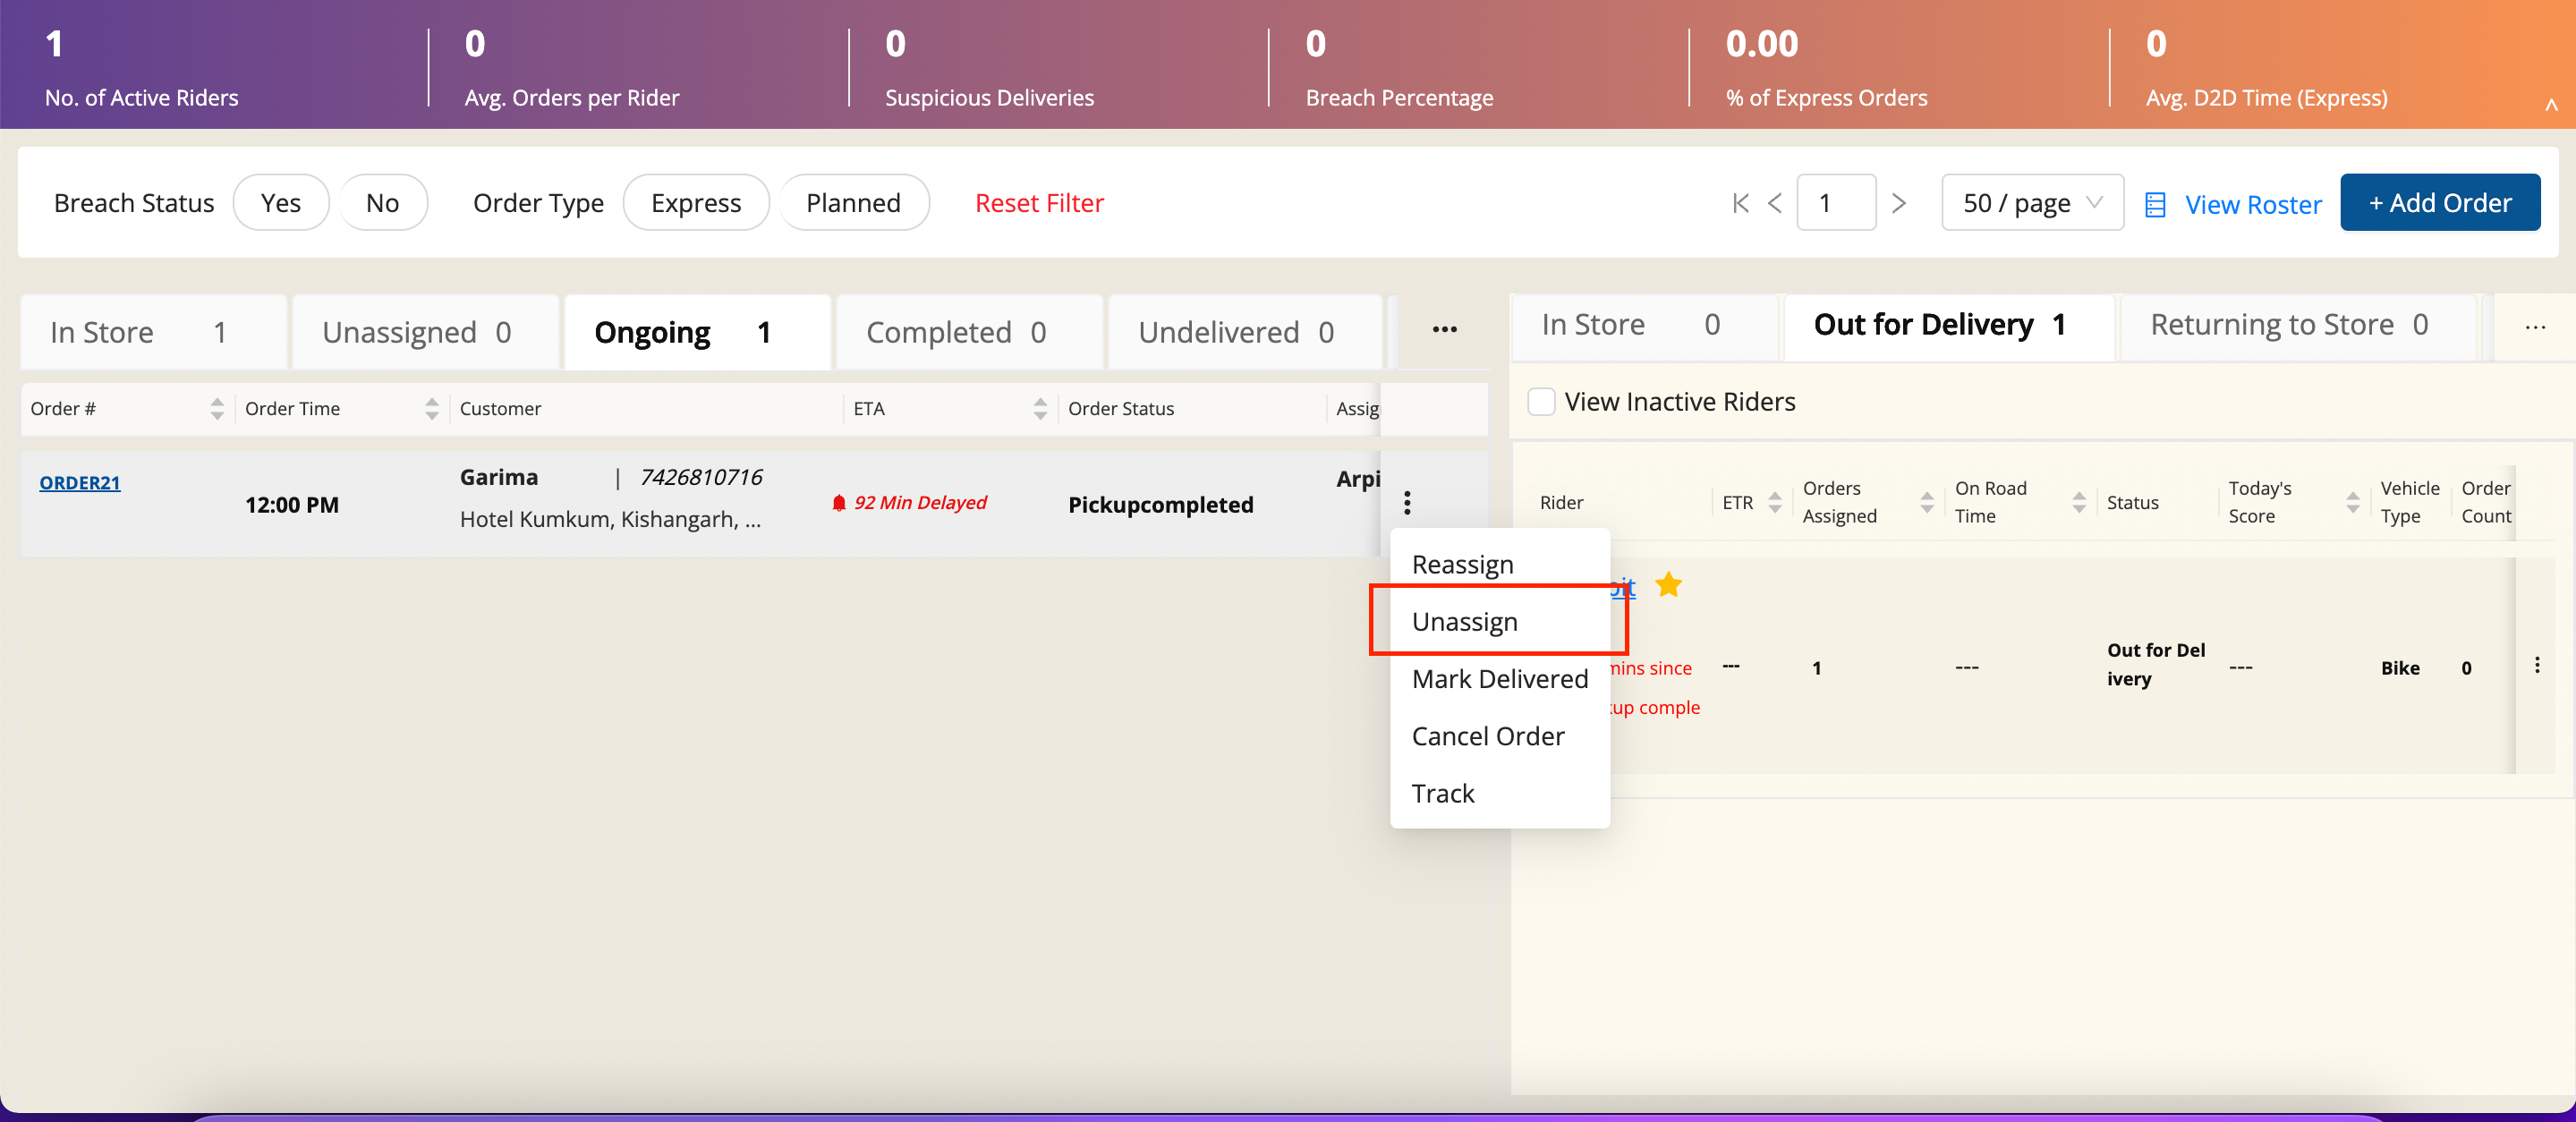This screenshot has width=2576, height=1122.
Task: Toggle the Express order type filter
Action: (695, 203)
